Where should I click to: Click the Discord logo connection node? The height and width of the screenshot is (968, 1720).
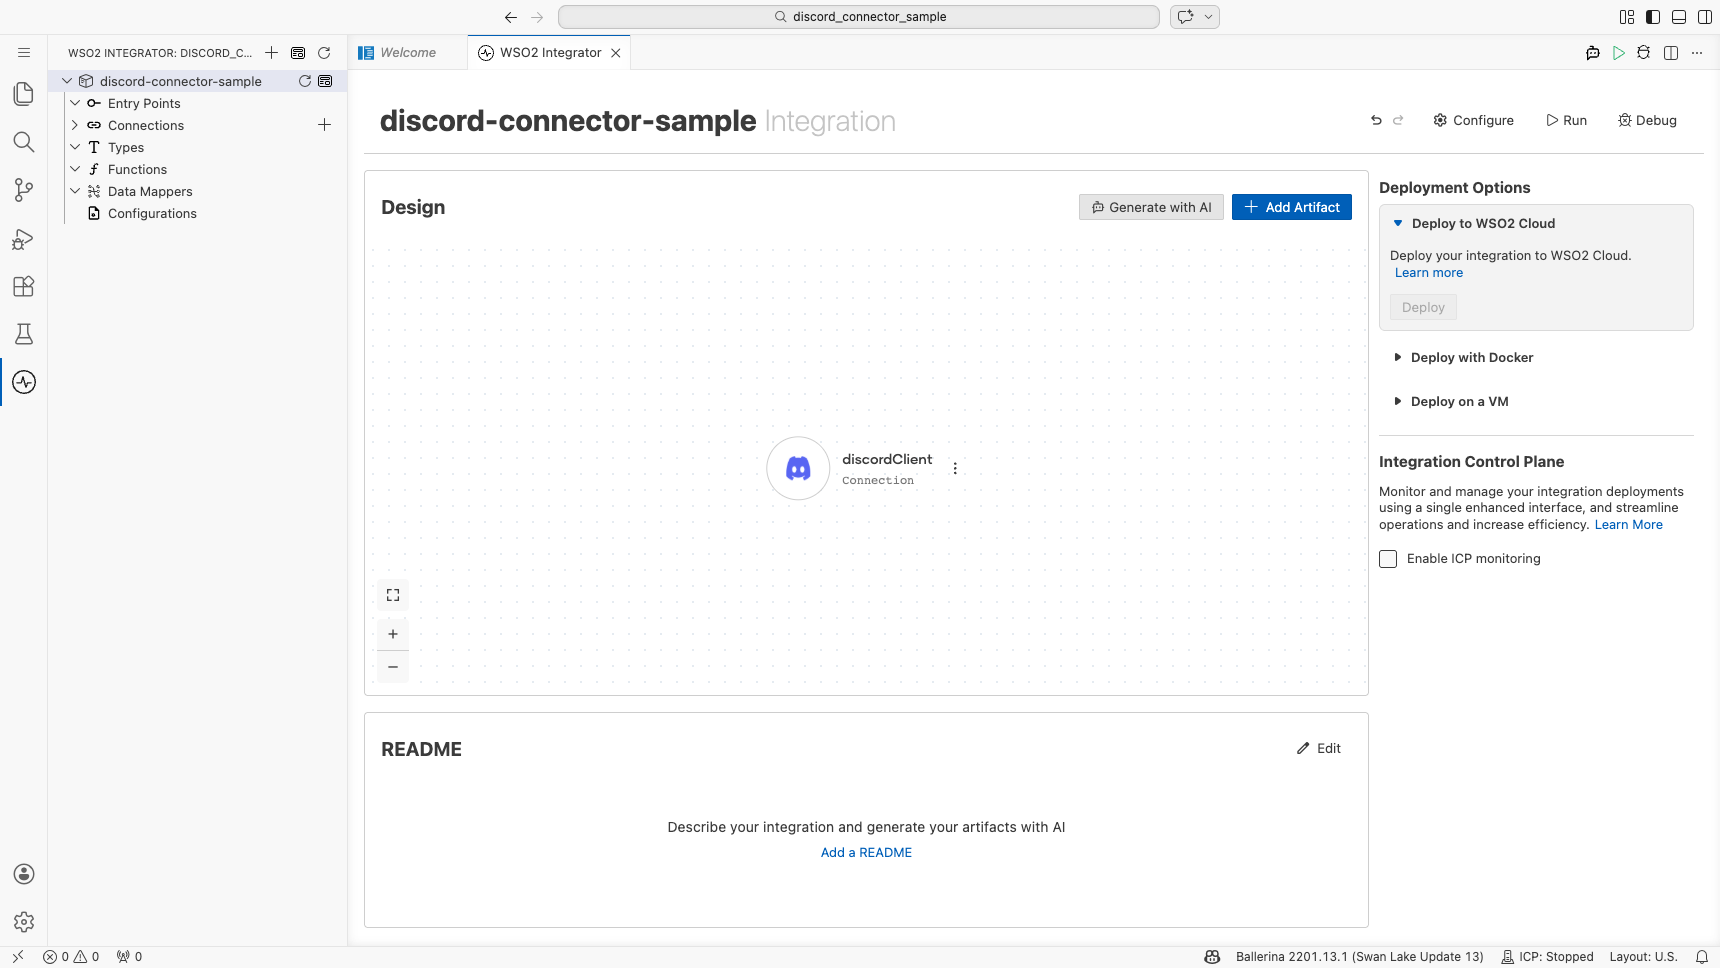coord(798,468)
